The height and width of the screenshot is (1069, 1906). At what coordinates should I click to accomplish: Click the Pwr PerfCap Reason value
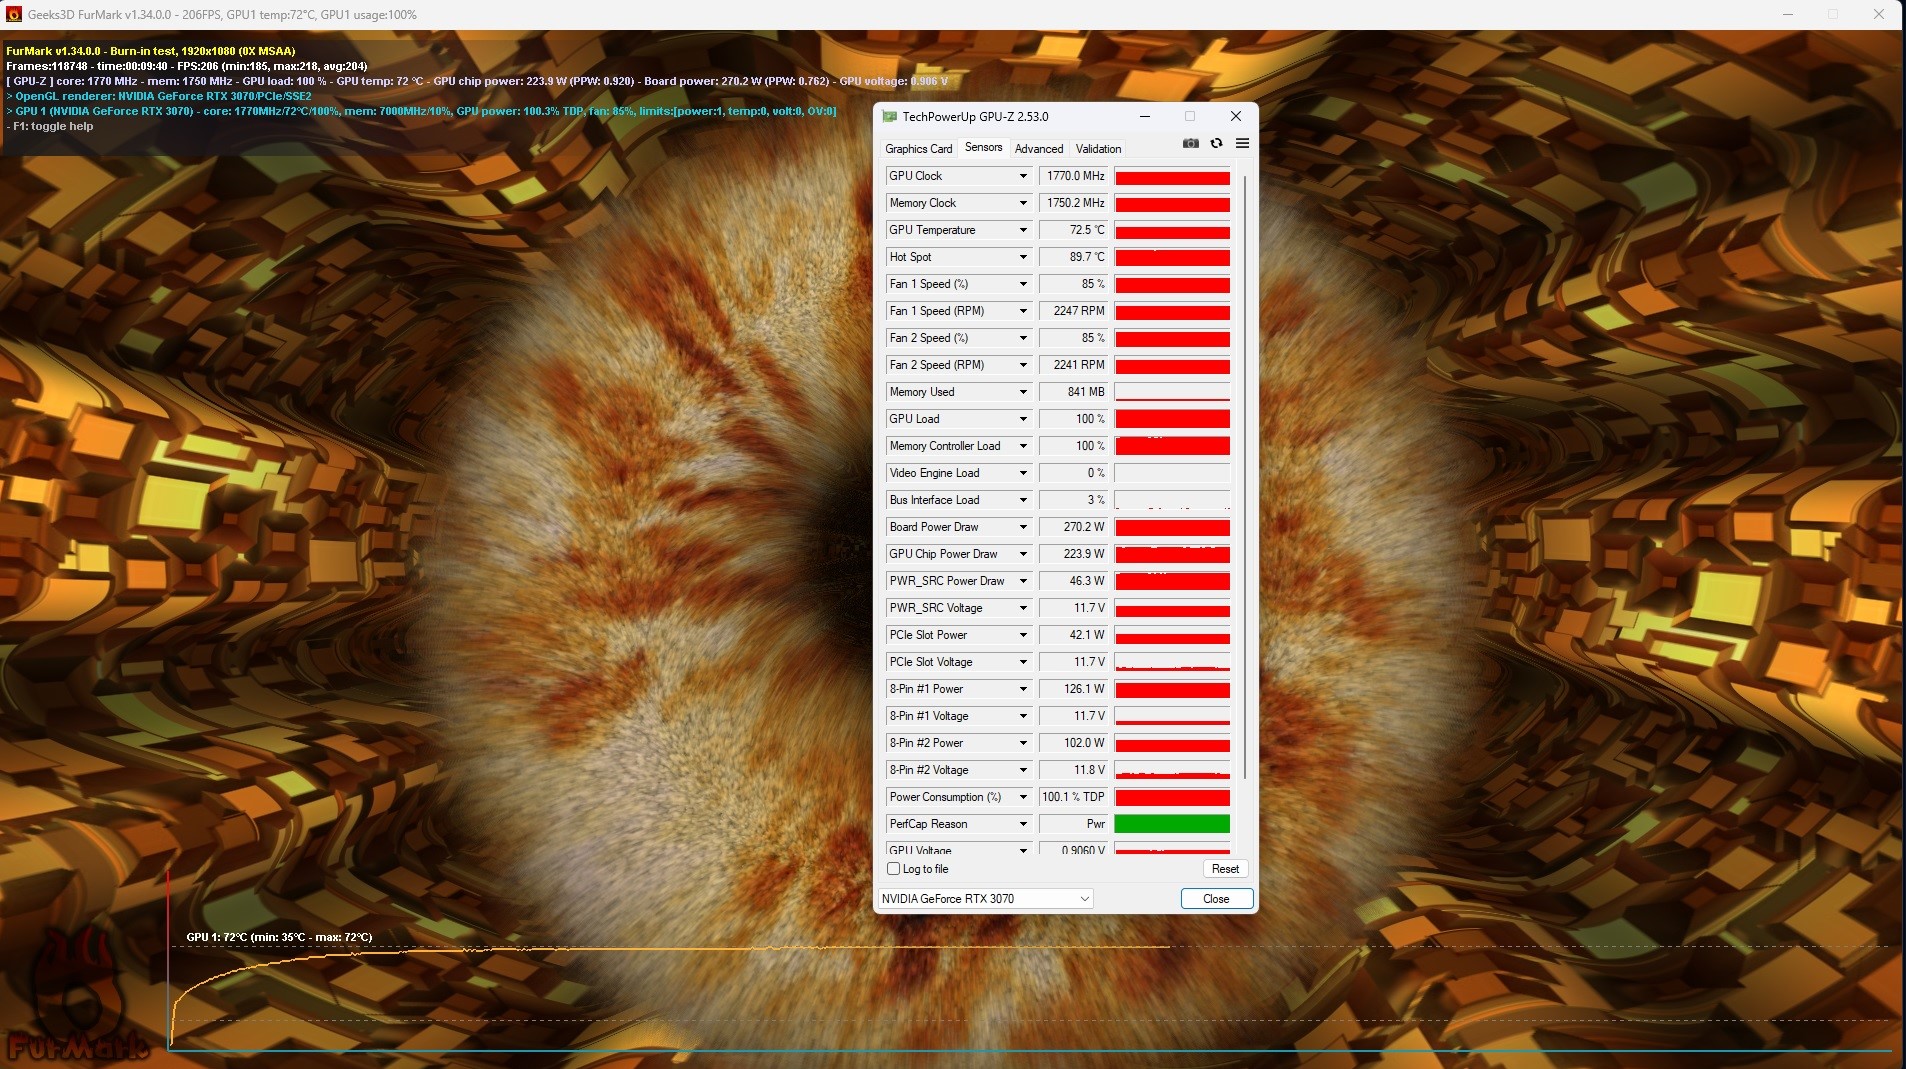tap(1074, 824)
